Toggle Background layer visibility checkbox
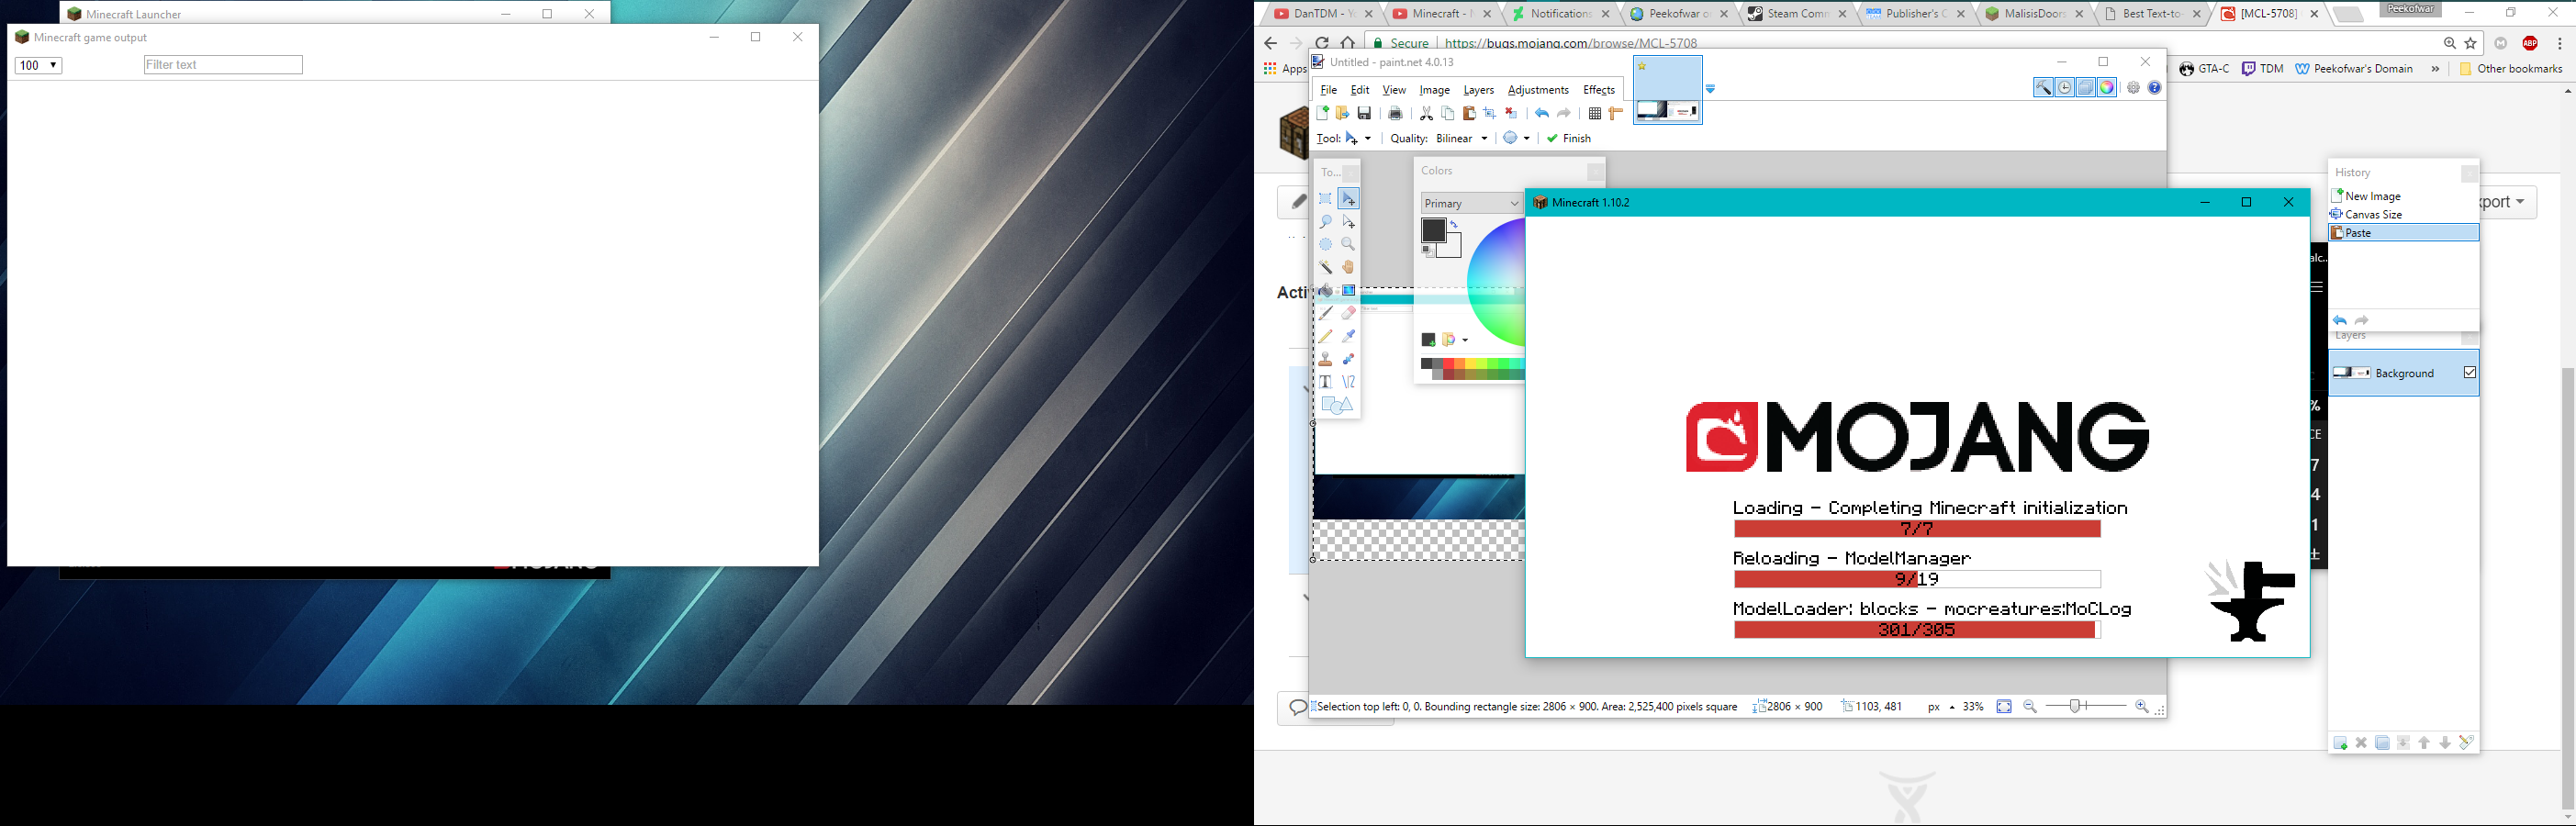This screenshot has height=826, width=2576. click(2469, 373)
